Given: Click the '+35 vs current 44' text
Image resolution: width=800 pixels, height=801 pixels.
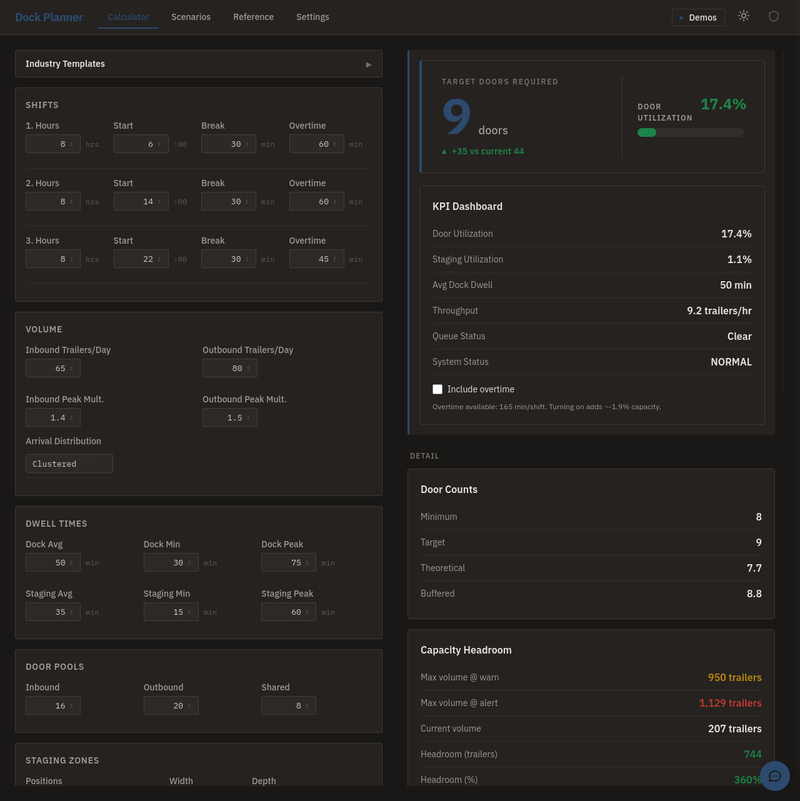Looking at the screenshot, I should coord(487,151).
